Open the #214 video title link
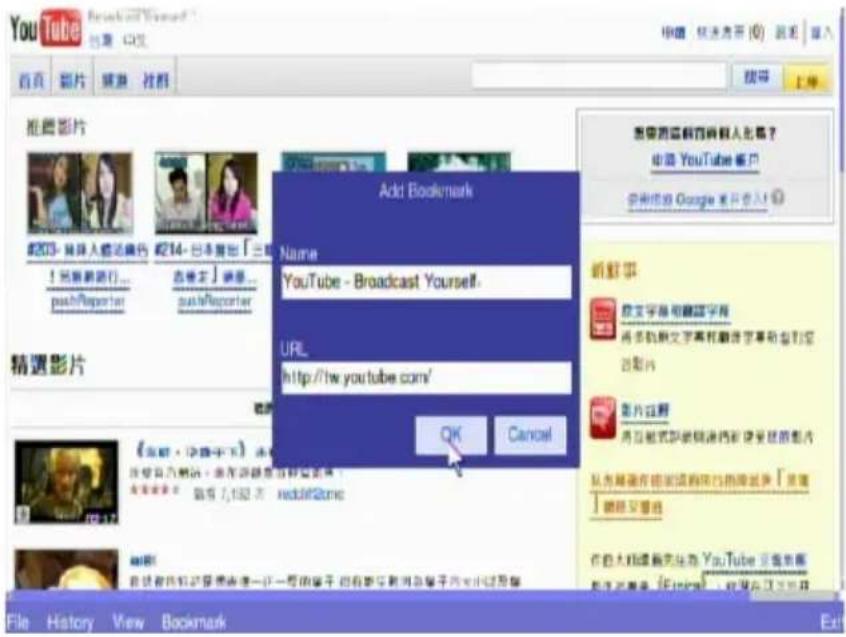 point(214,264)
